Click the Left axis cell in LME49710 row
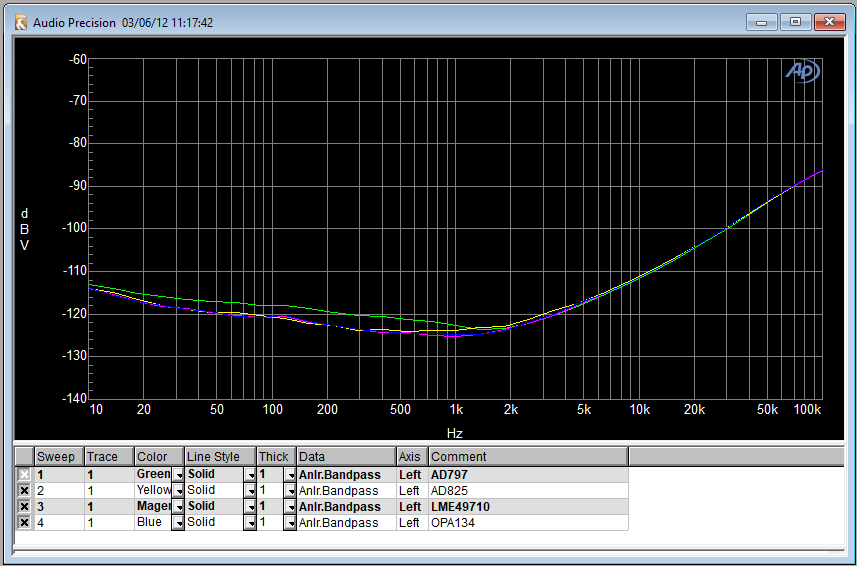The width and height of the screenshot is (857, 566). (412, 506)
